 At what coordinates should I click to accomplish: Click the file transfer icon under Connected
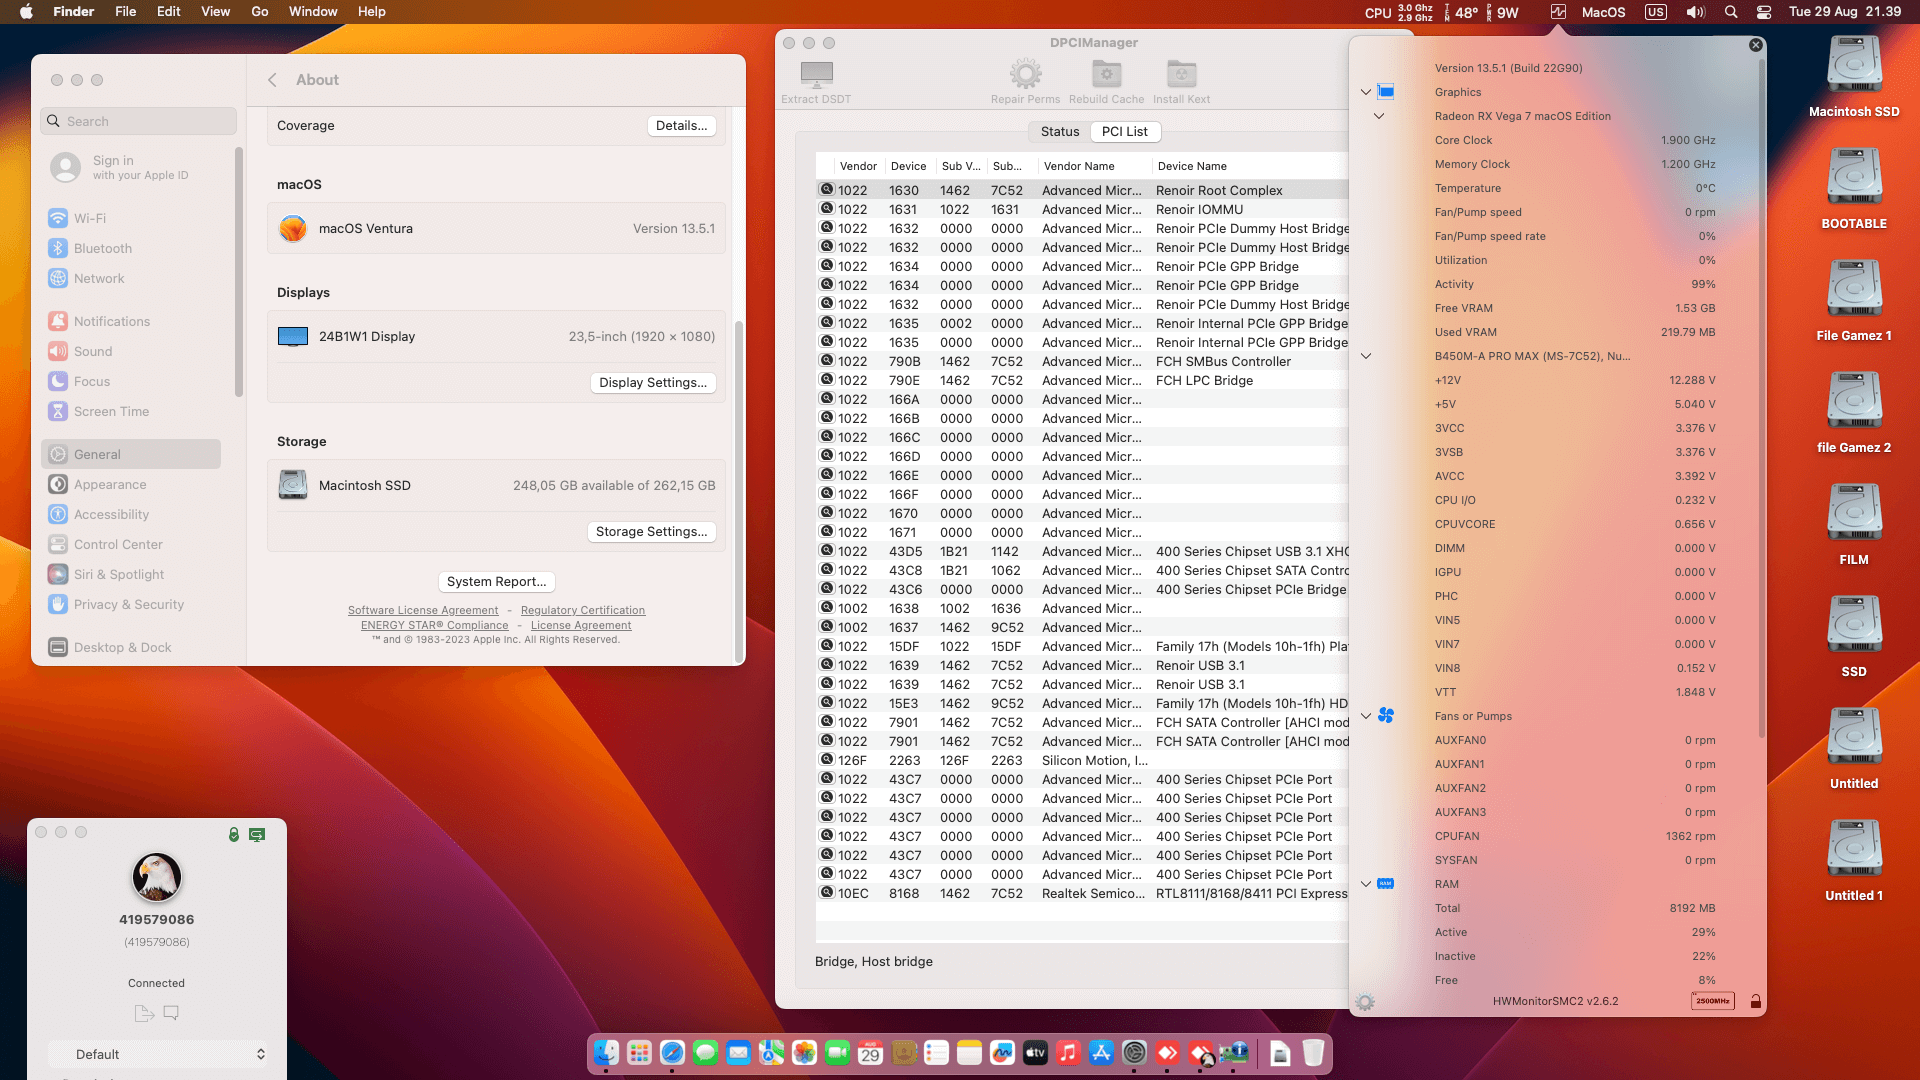[x=143, y=1013]
